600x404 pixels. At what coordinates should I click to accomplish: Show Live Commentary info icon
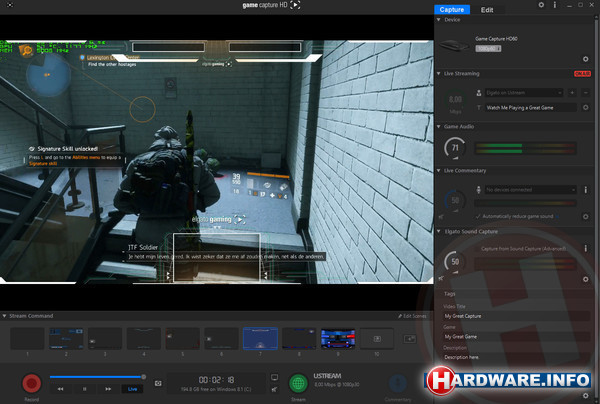[x=585, y=190]
